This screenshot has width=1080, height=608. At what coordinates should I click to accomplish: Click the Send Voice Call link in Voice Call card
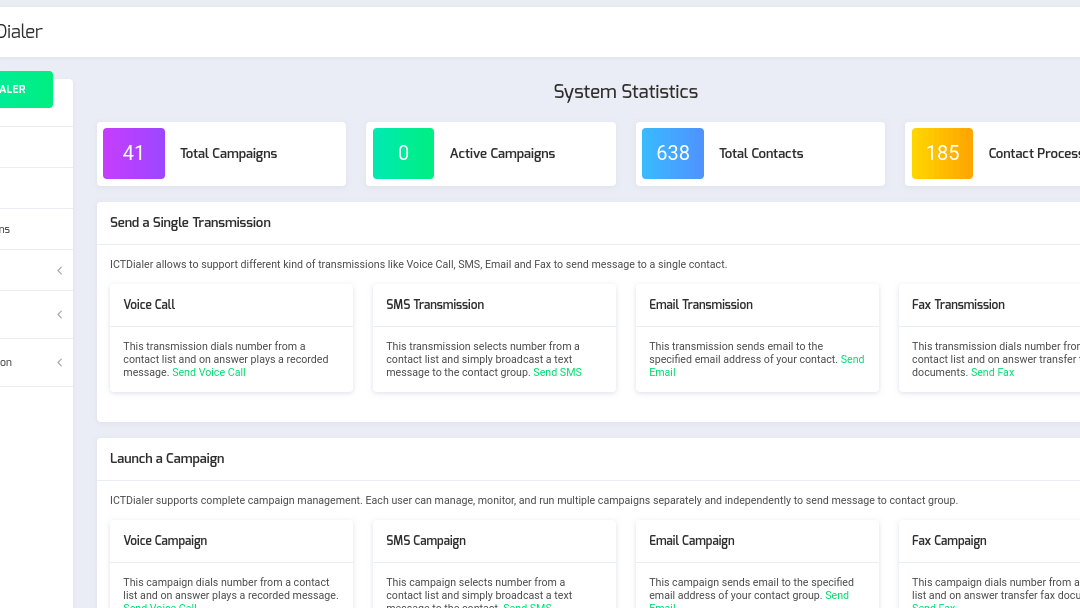click(209, 373)
